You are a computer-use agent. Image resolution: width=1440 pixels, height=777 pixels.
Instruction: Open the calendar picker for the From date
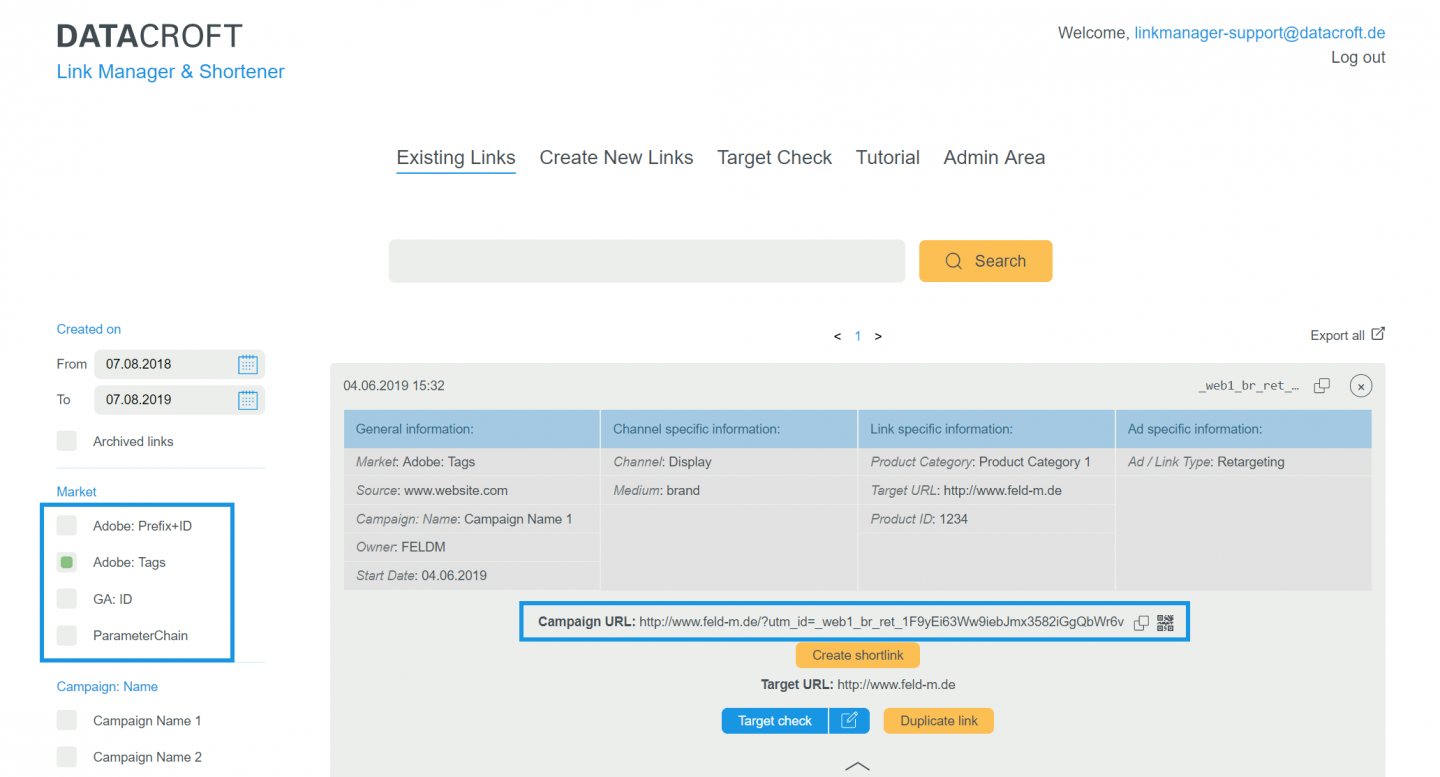(247, 364)
